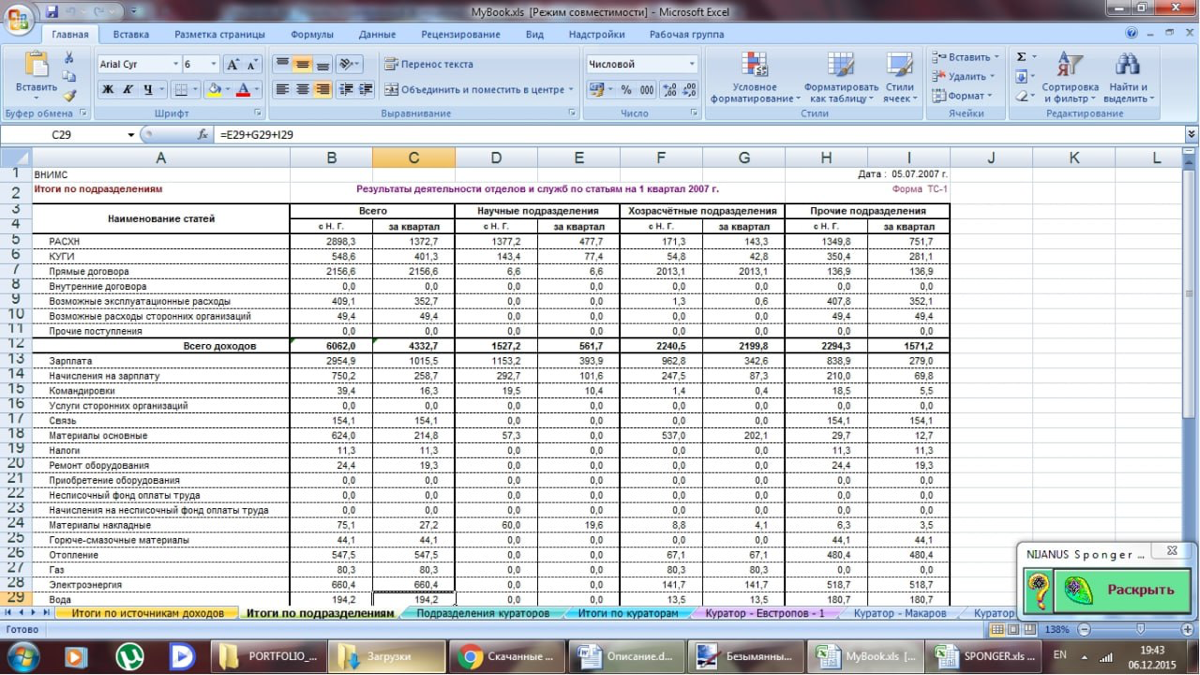Apply the accounting currency format icon
Screen dimensions: 1200x675
[599, 90]
